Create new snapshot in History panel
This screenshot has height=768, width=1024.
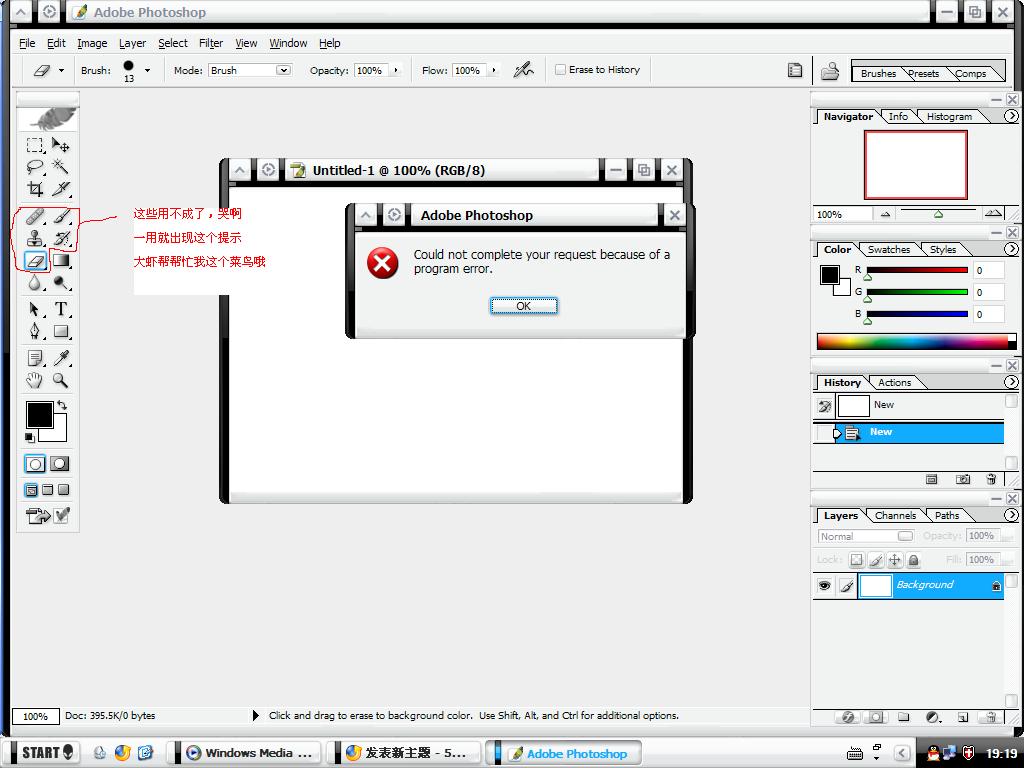point(963,479)
